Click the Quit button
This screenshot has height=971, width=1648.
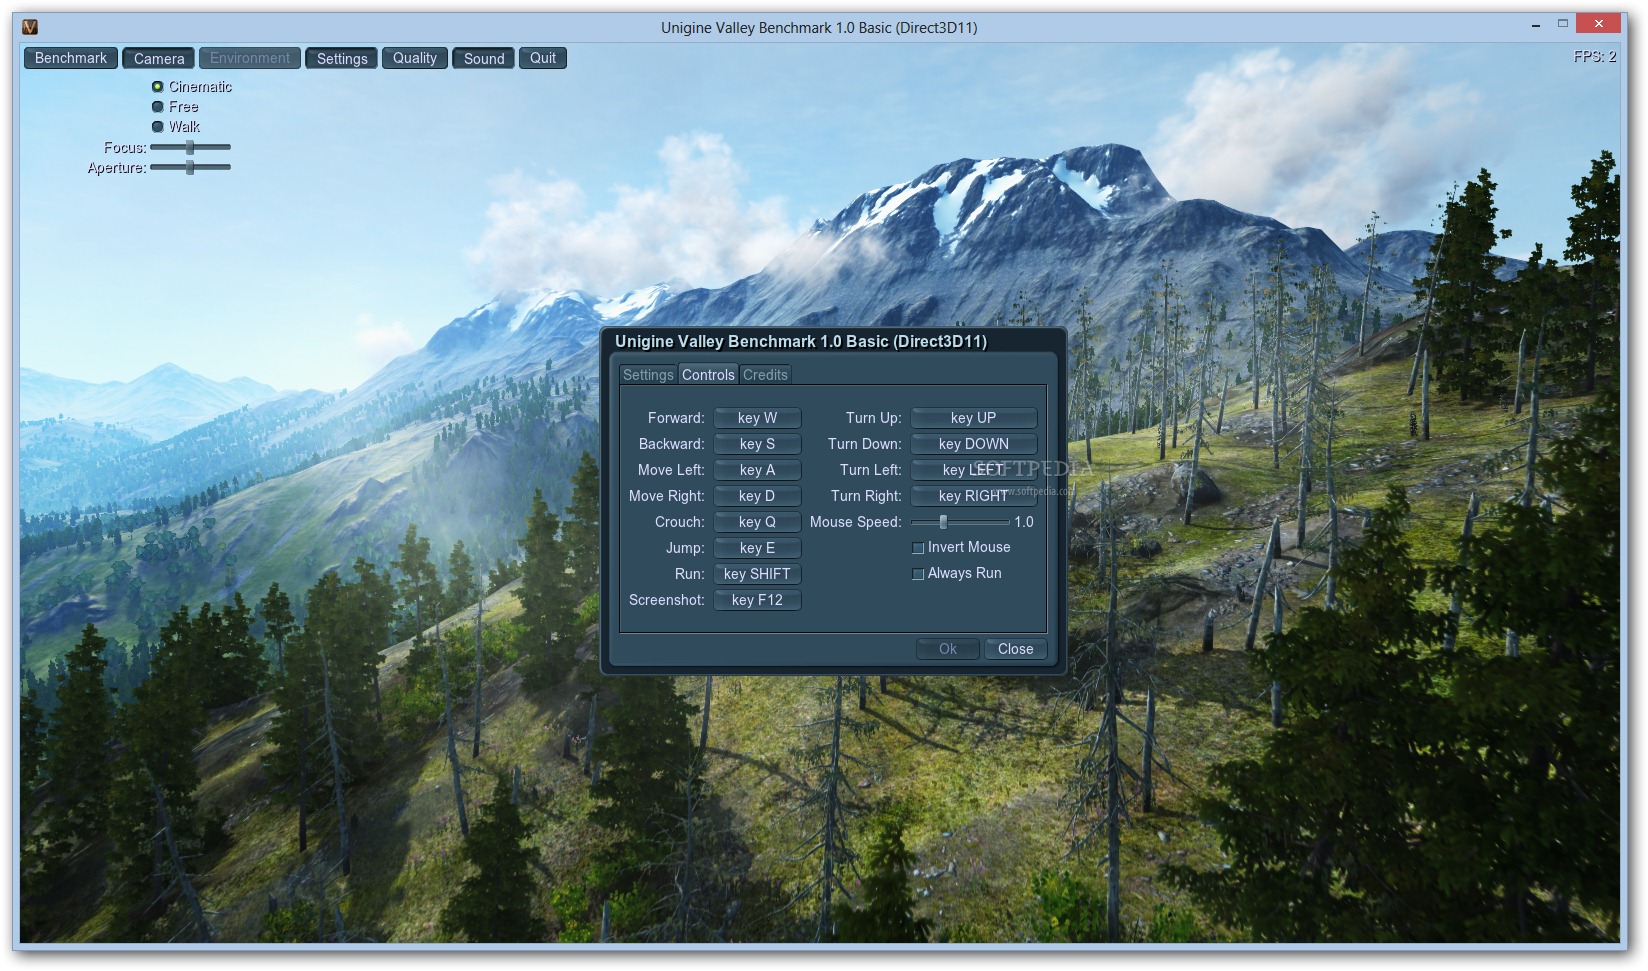[543, 58]
